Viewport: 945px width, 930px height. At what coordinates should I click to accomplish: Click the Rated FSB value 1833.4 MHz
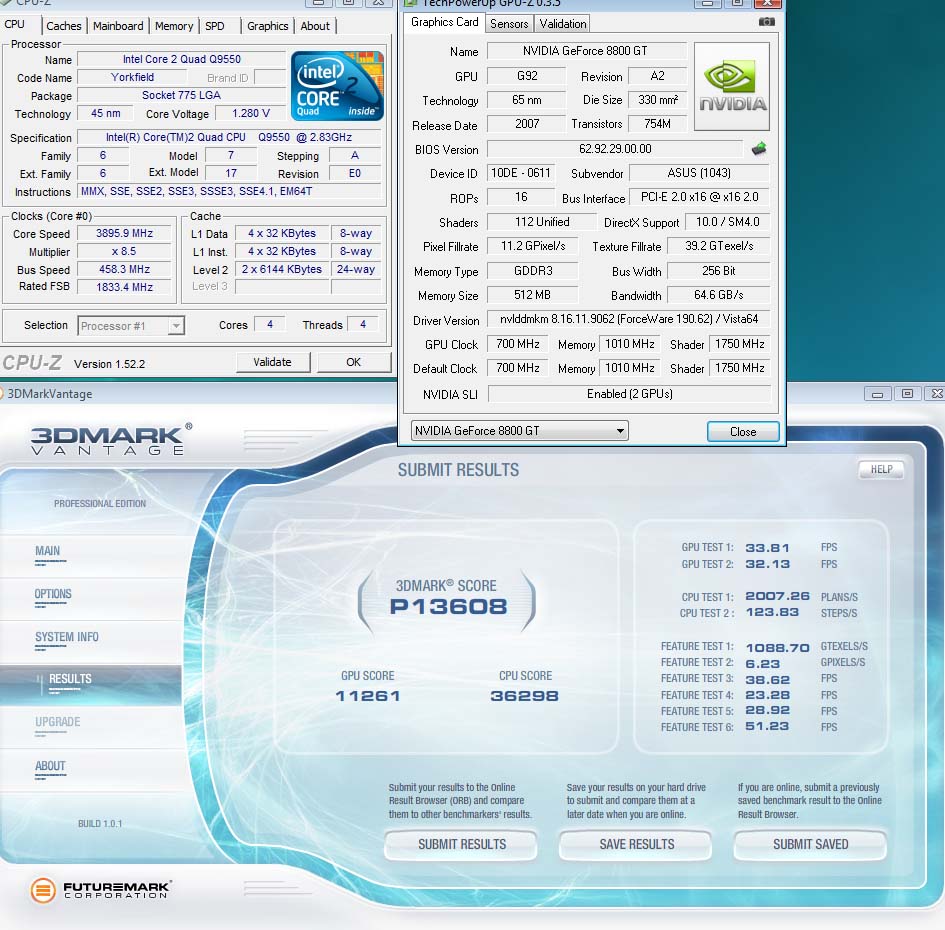(124, 287)
